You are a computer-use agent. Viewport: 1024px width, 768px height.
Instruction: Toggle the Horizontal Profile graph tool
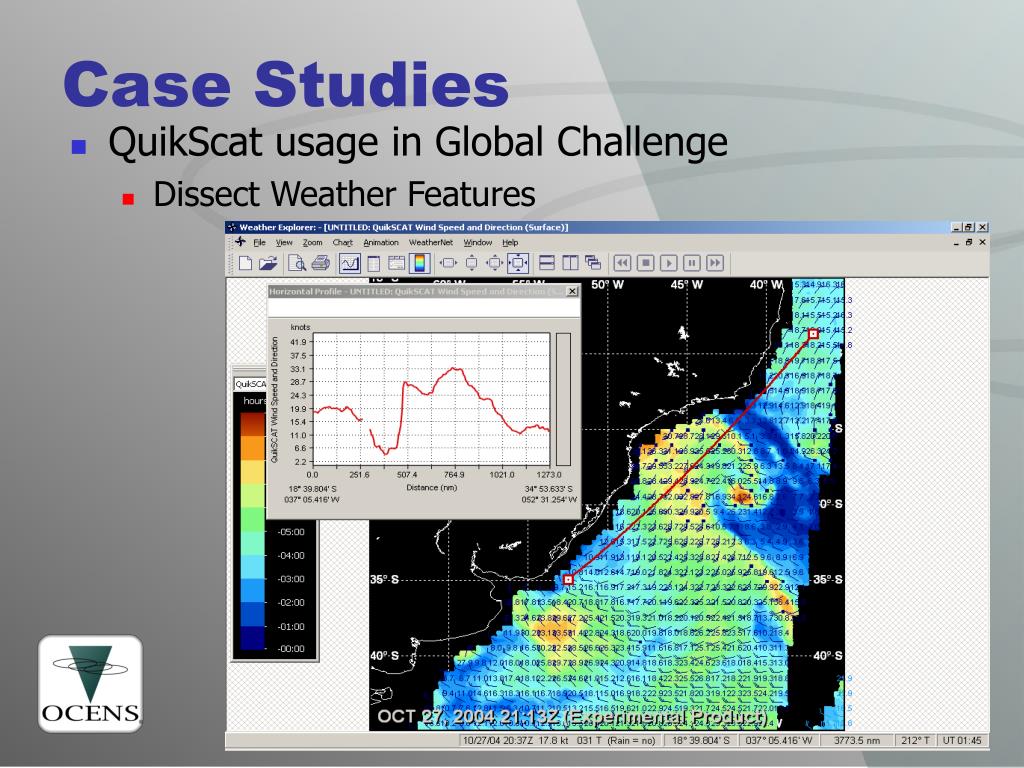pyautogui.click(x=349, y=263)
